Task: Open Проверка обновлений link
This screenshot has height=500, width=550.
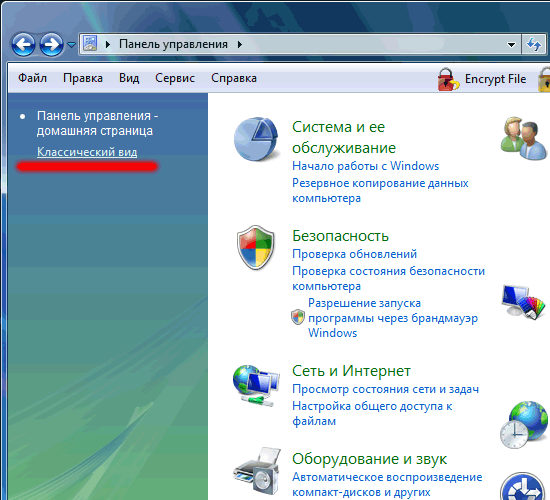Action: click(x=354, y=254)
